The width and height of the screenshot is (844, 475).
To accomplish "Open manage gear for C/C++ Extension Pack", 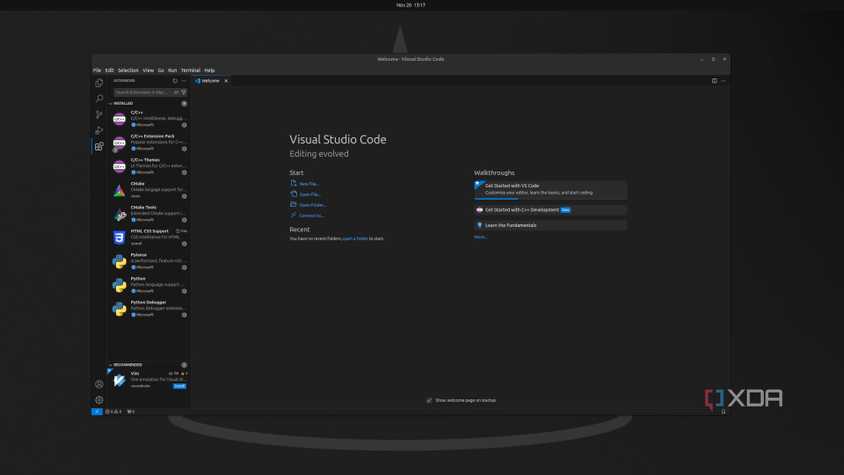I will tap(184, 149).
